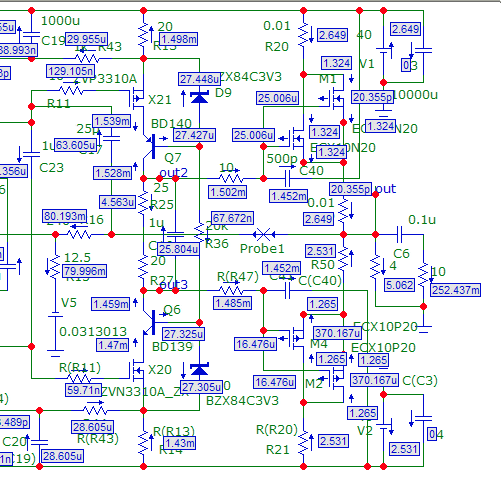This screenshot has width=501, height=497.
Task: Select the D9 zener diode symbol
Action: [199, 97]
